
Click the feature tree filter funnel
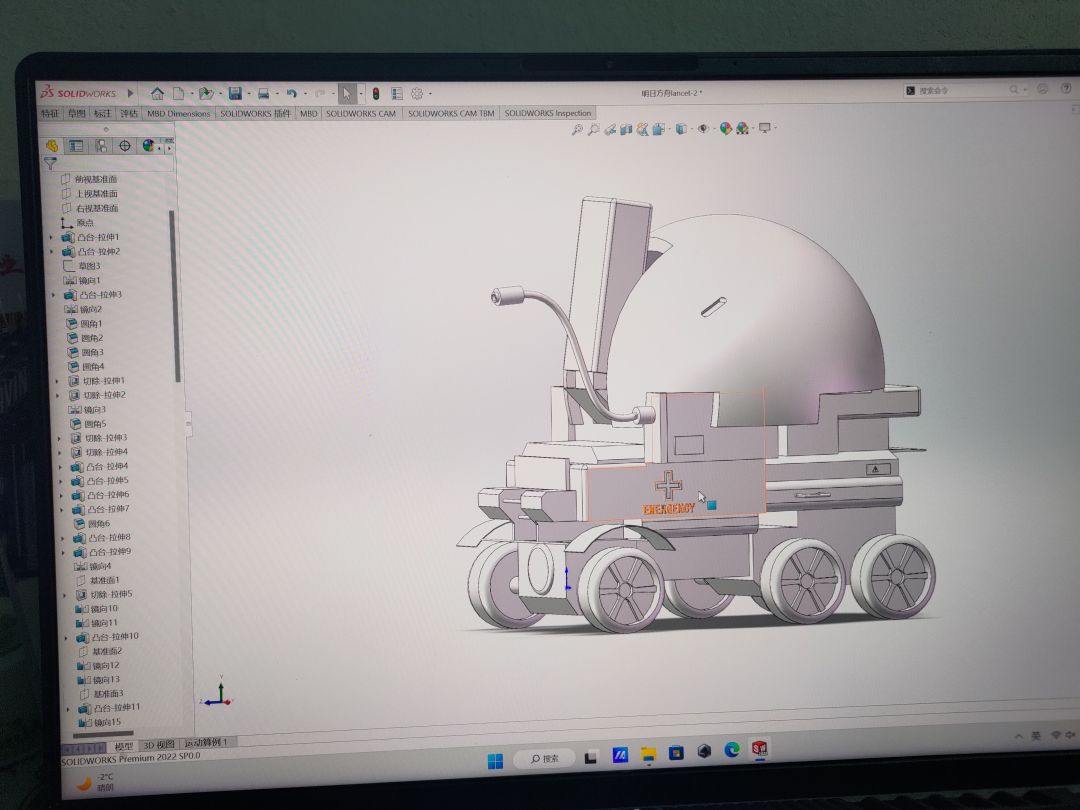pos(50,163)
